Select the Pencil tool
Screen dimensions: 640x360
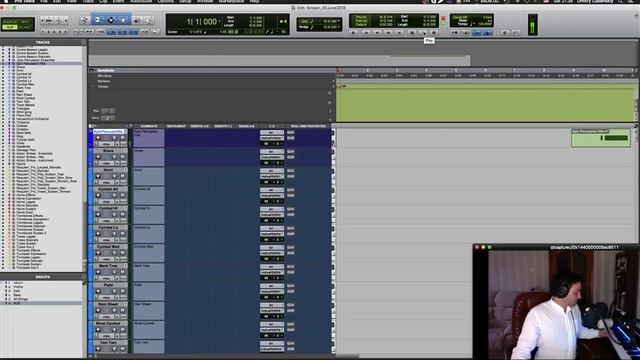pyautogui.click(x=148, y=20)
